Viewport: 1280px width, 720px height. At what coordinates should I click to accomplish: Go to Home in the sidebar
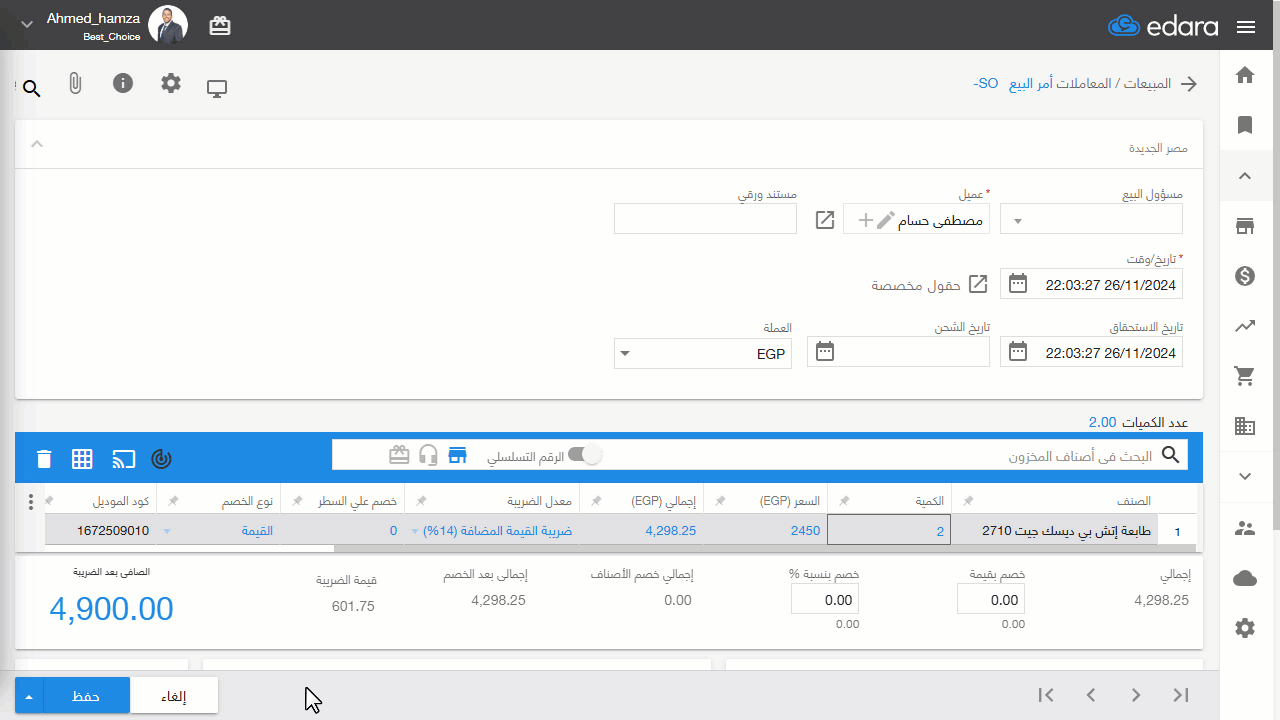click(1245, 75)
